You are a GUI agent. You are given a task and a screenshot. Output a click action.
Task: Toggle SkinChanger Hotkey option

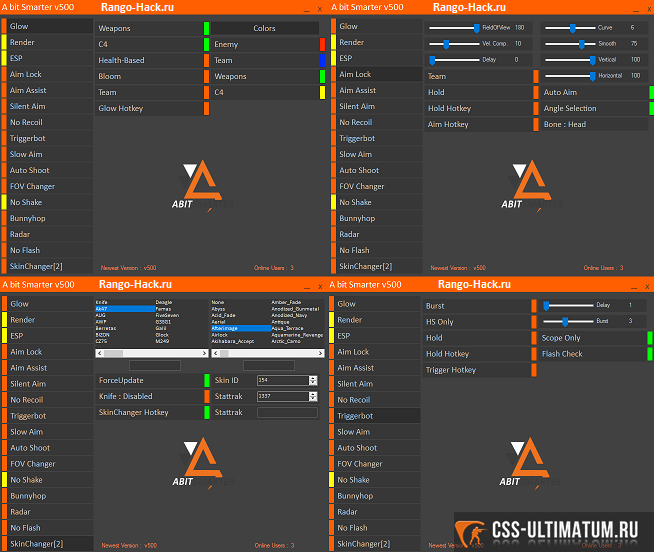coord(152,413)
